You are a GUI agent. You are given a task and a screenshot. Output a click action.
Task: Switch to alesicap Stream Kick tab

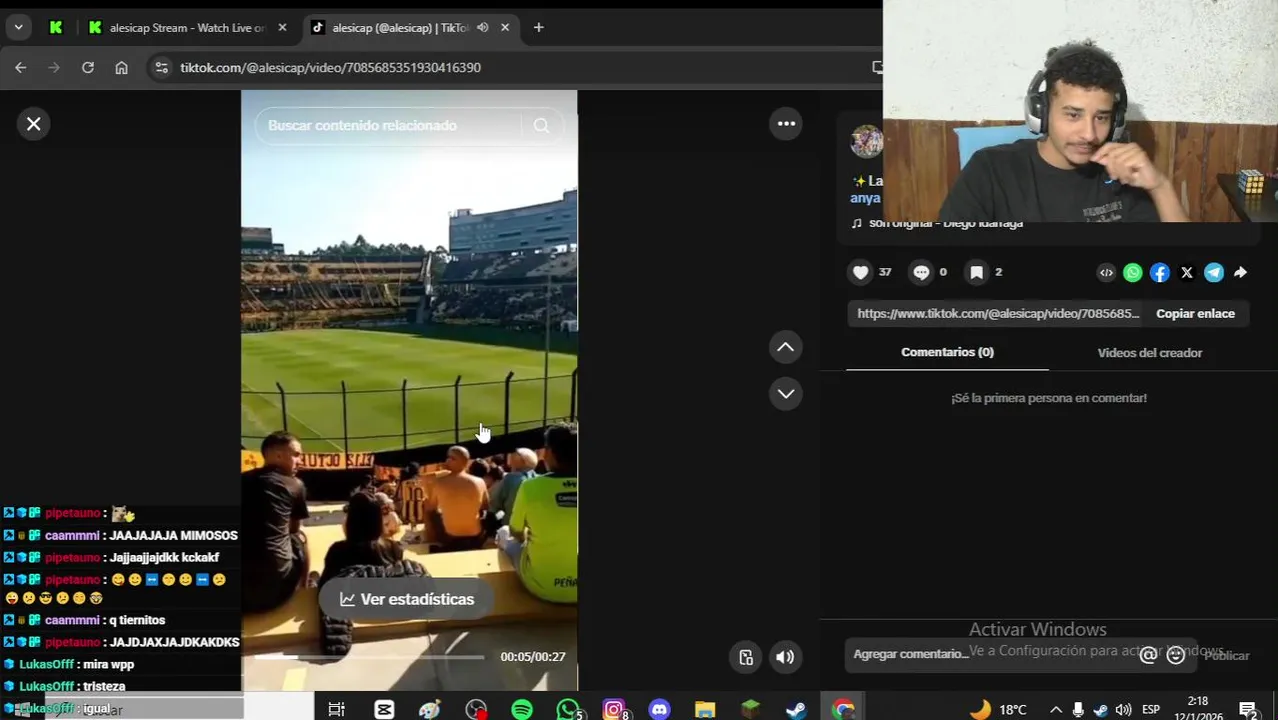pos(187,28)
